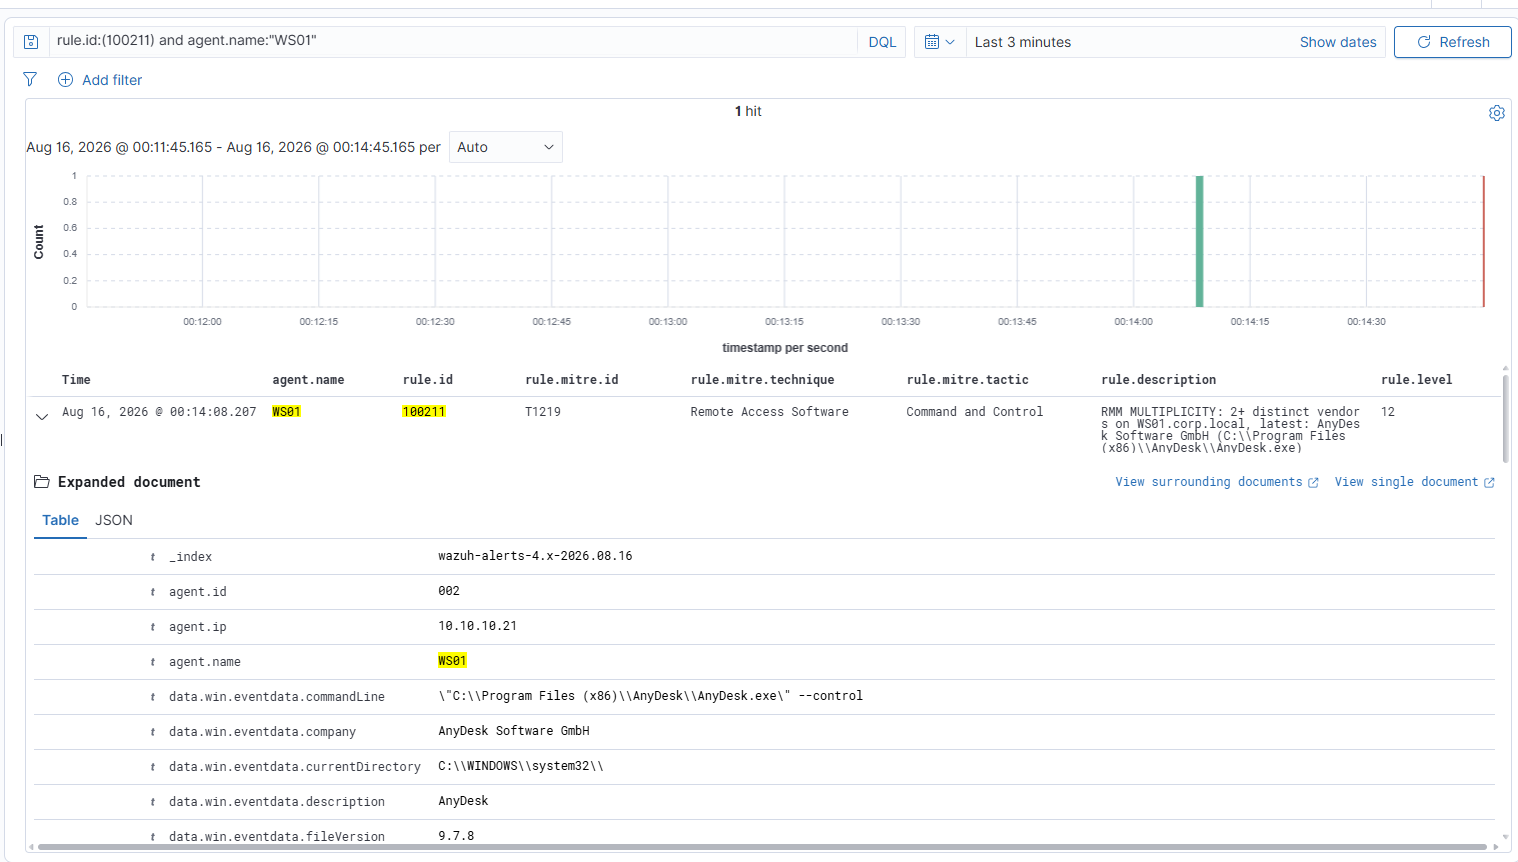
Task: Select the Table tab
Action: click(x=60, y=520)
